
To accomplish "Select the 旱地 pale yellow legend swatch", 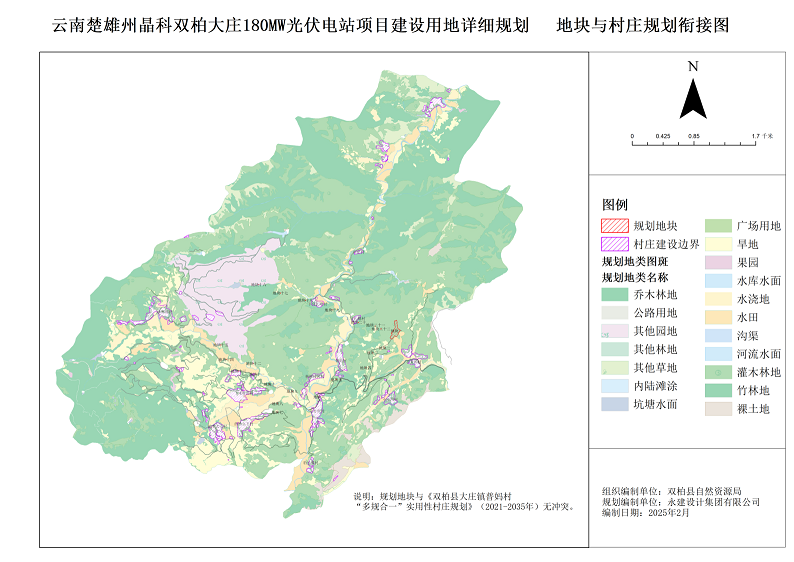I will click(718, 244).
